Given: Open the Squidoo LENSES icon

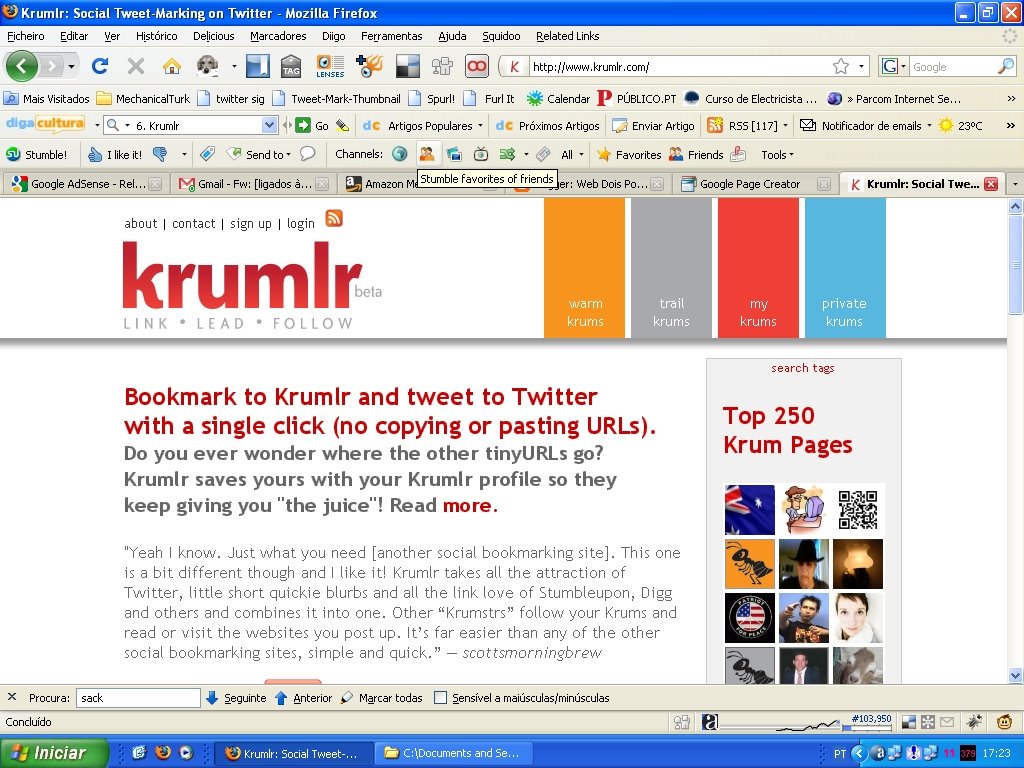Looking at the screenshot, I should (x=330, y=66).
